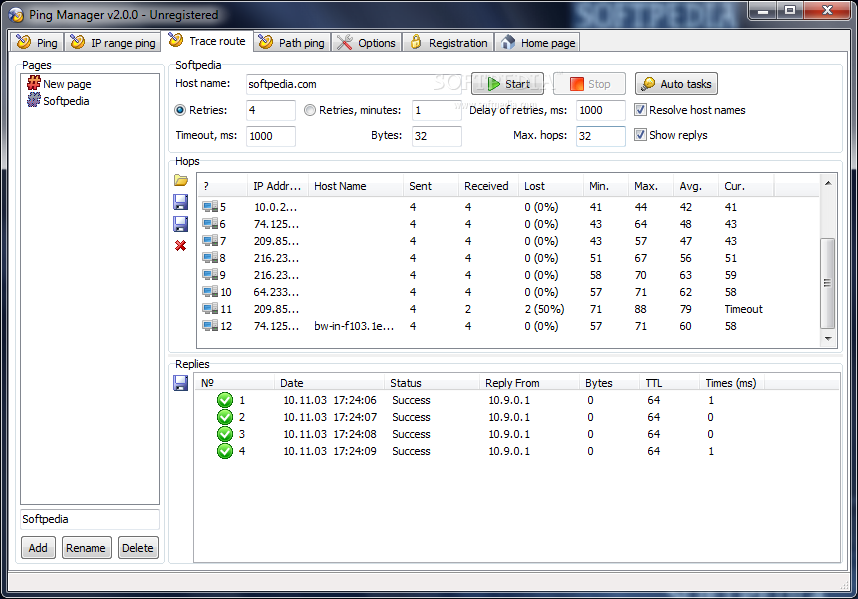This screenshot has height=599, width=858.
Task: Click green success checkmark of reply 2
Action: tap(225, 417)
